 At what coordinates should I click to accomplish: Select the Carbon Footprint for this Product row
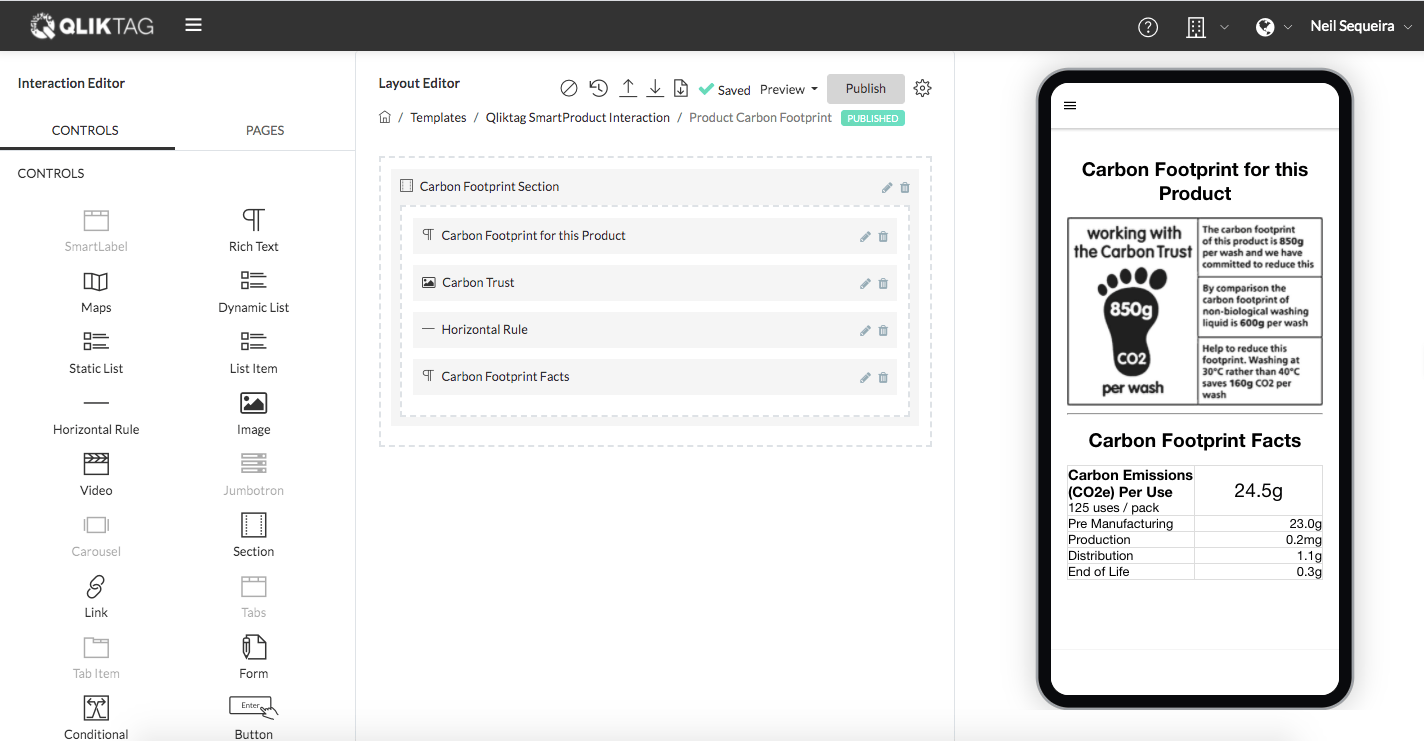coord(655,236)
